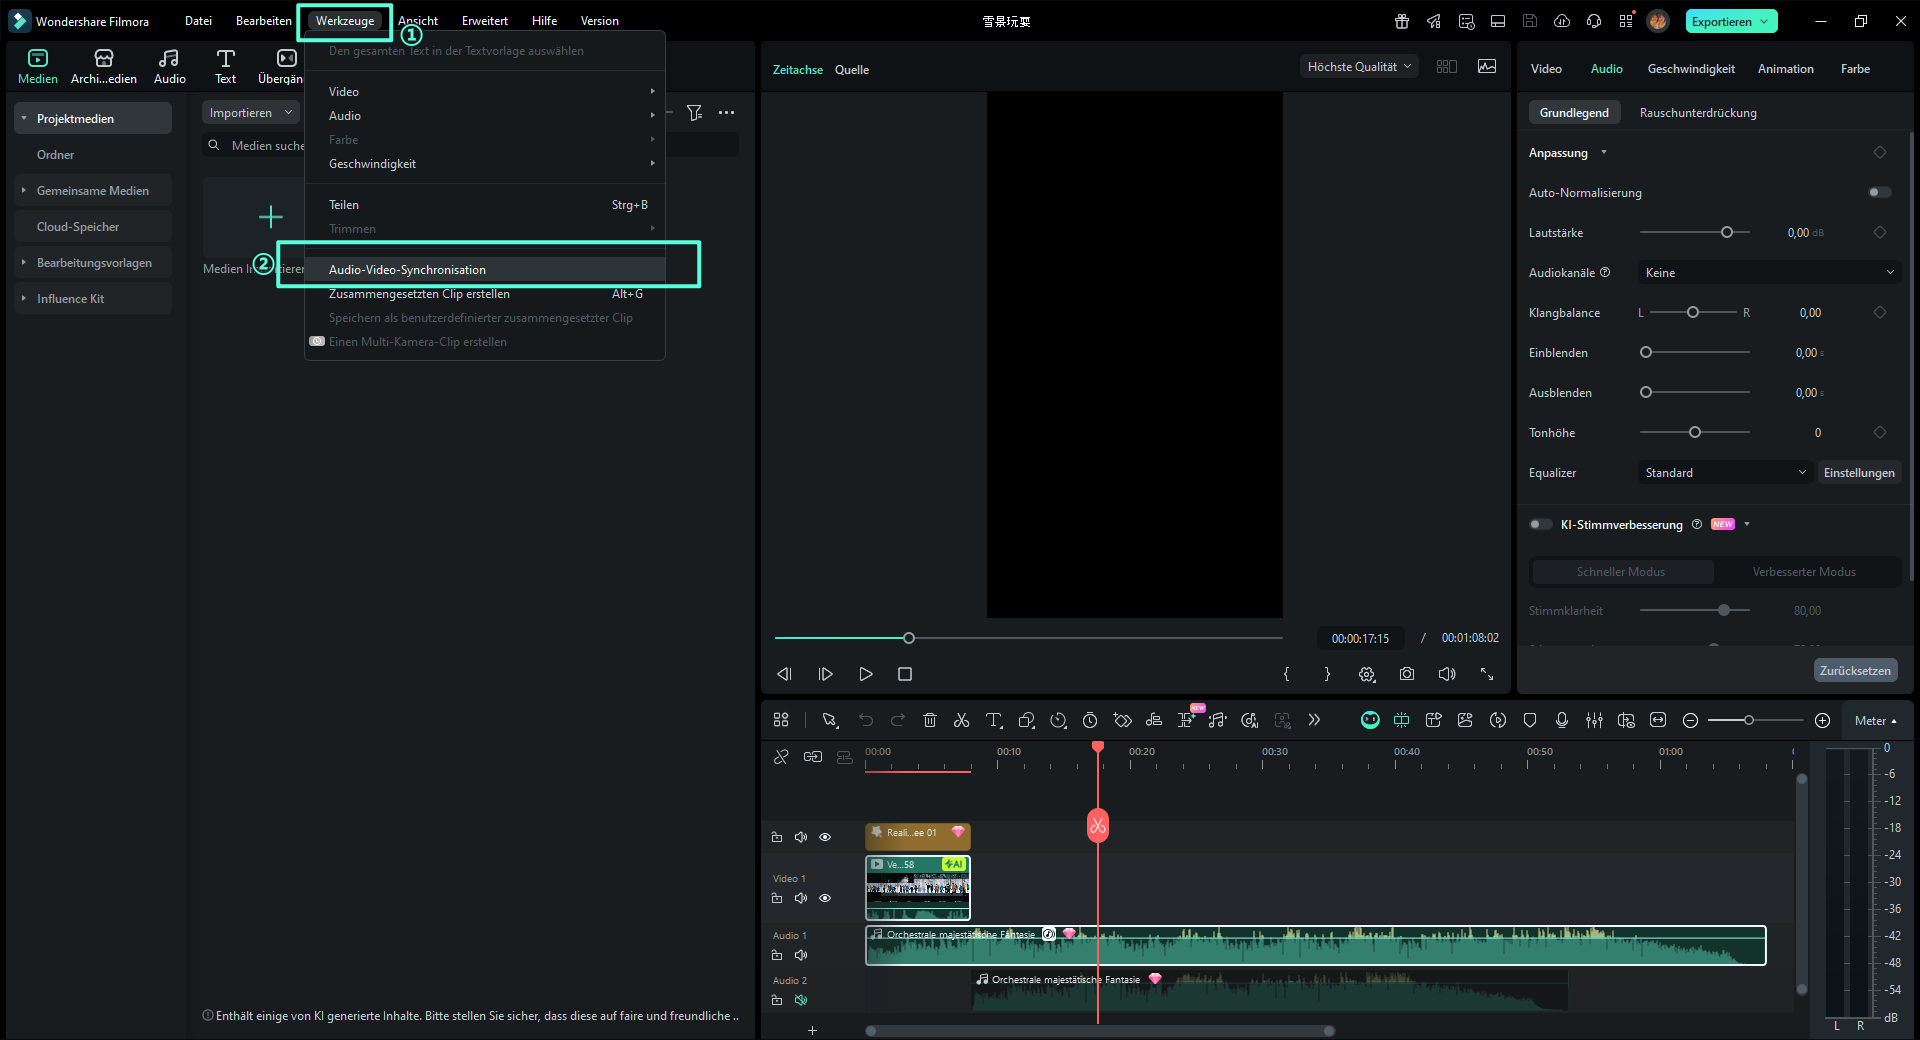Open the Audiokanäle dropdown set to Keine
1920x1040 pixels.
click(1768, 272)
